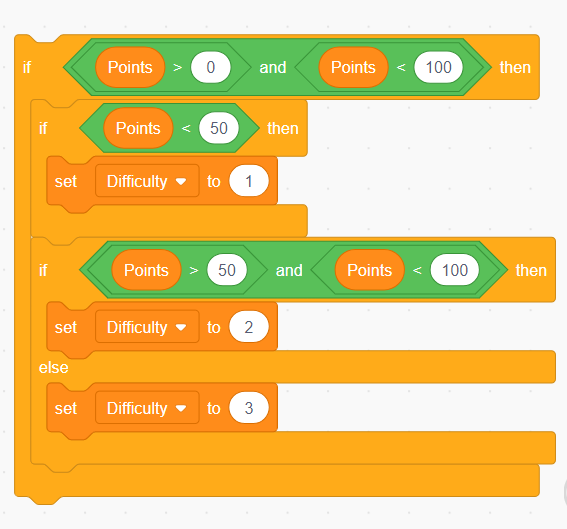Select the 50 field in Points < 50
This screenshot has width=567, height=529.
tap(219, 128)
